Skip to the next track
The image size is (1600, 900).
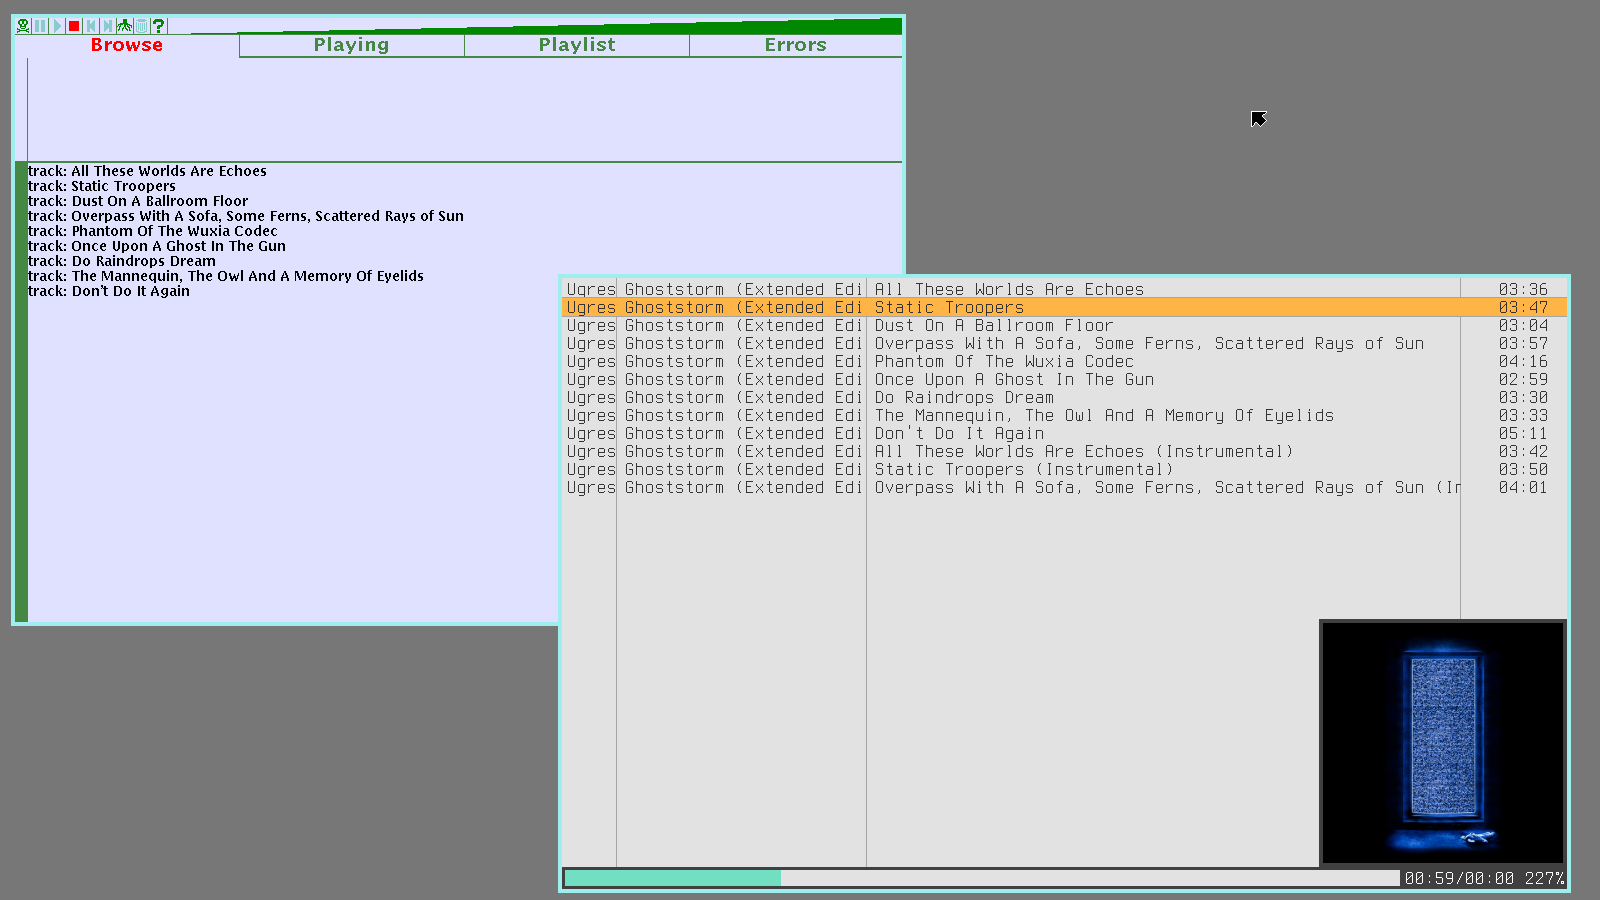pyautogui.click(x=108, y=26)
